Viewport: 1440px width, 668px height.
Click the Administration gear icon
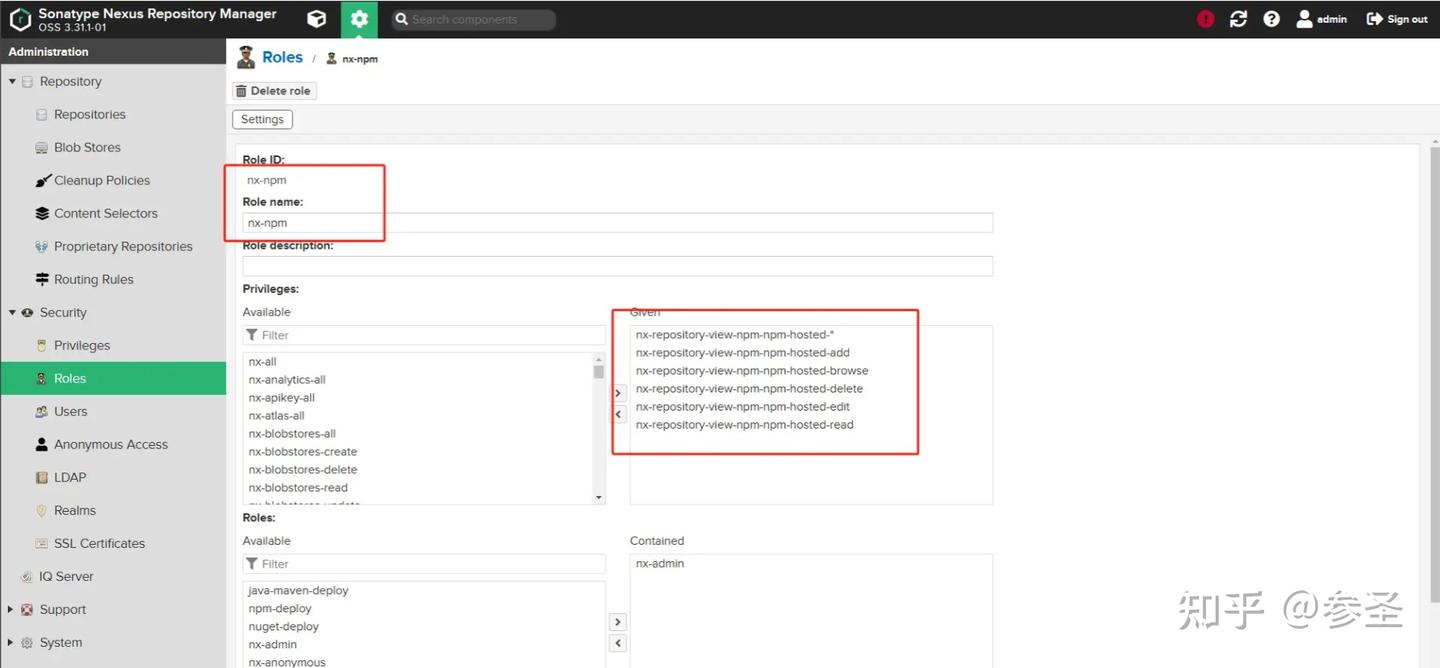pyautogui.click(x=359, y=19)
